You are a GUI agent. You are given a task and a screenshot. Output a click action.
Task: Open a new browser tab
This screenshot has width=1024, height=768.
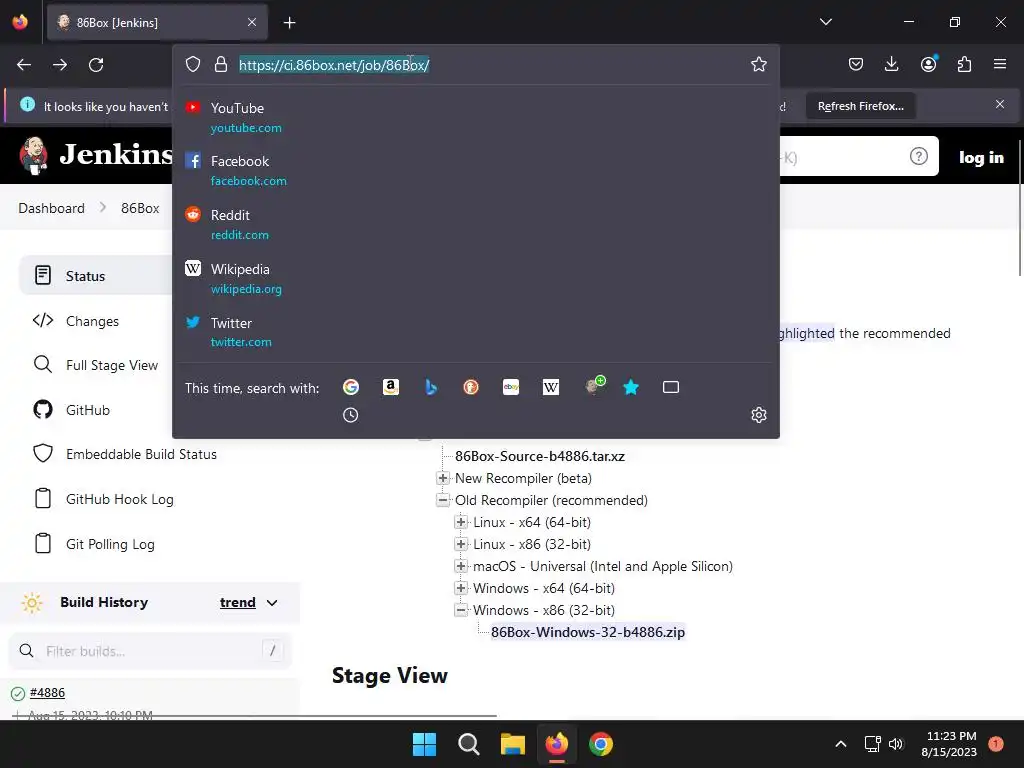tap(289, 23)
